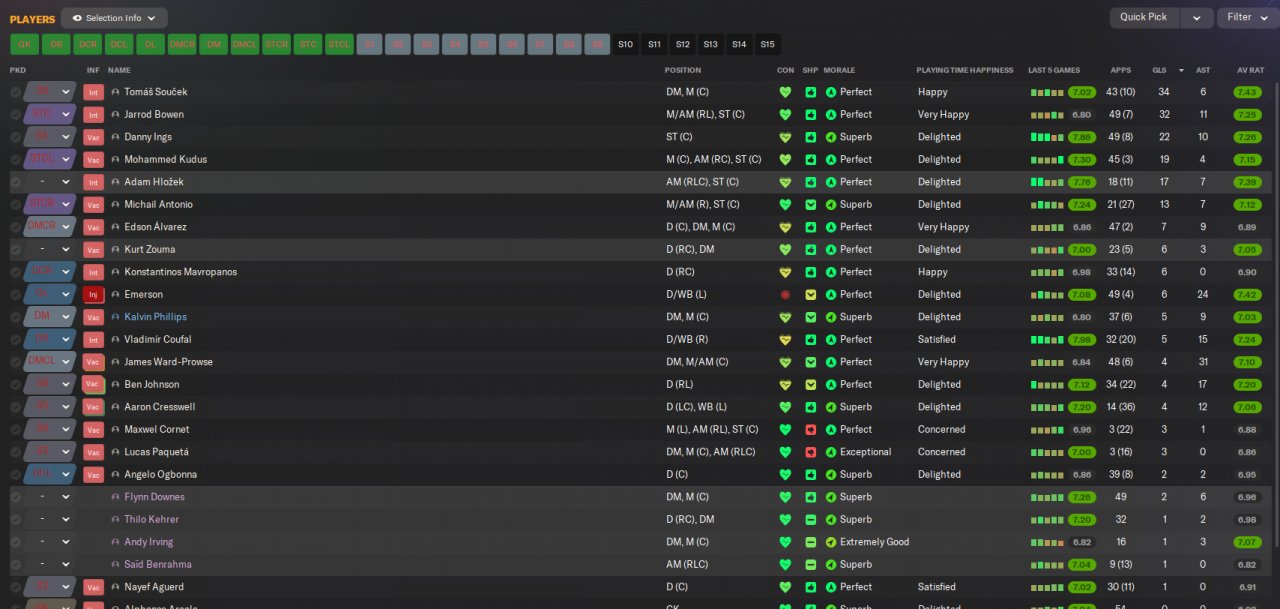Click Tomáš Souček's Int status icon
This screenshot has height=609, width=1280.
[x=94, y=92]
